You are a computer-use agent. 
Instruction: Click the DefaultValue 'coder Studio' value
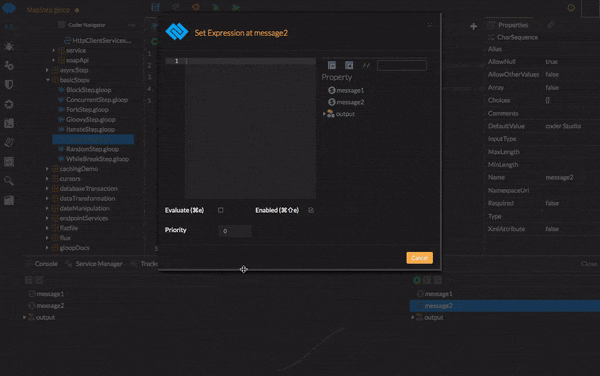(563, 126)
